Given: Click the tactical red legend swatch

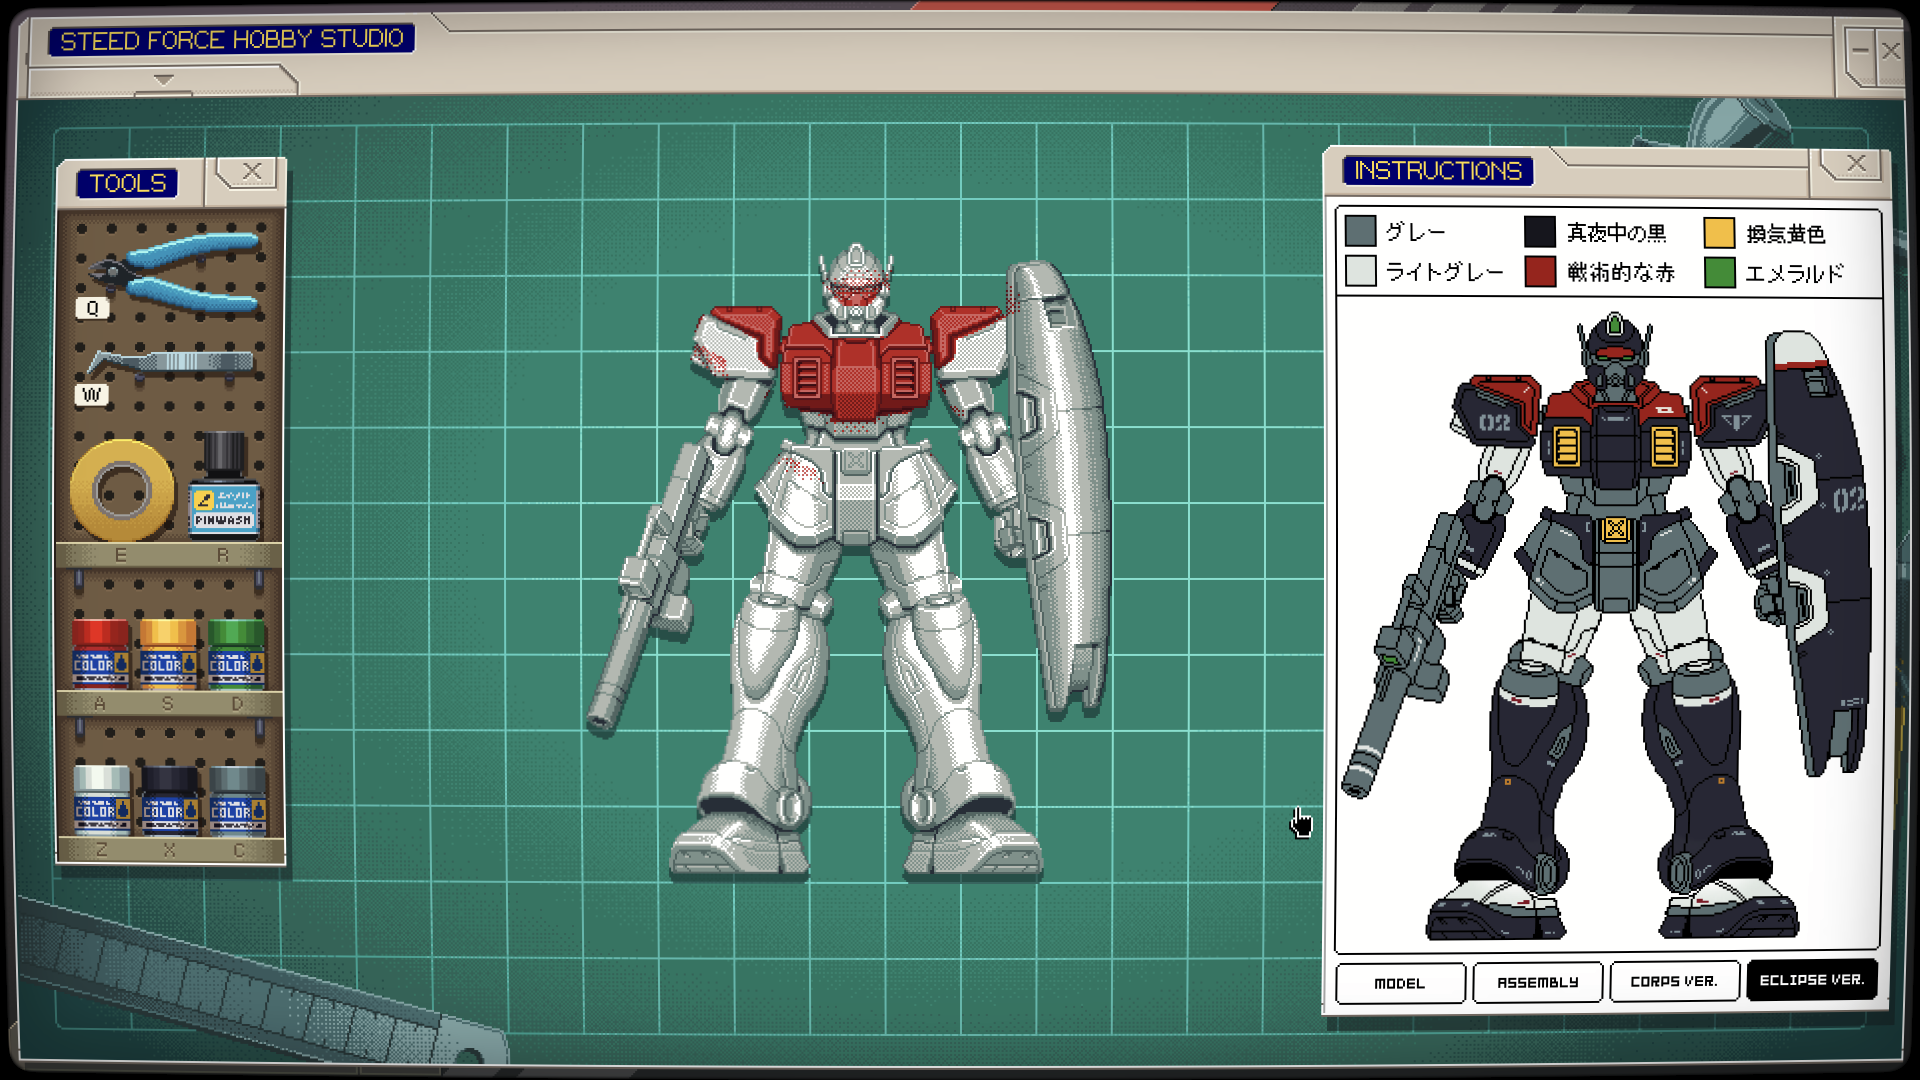Looking at the screenshot, I should pyautogui.click(x=1540, y=272).
